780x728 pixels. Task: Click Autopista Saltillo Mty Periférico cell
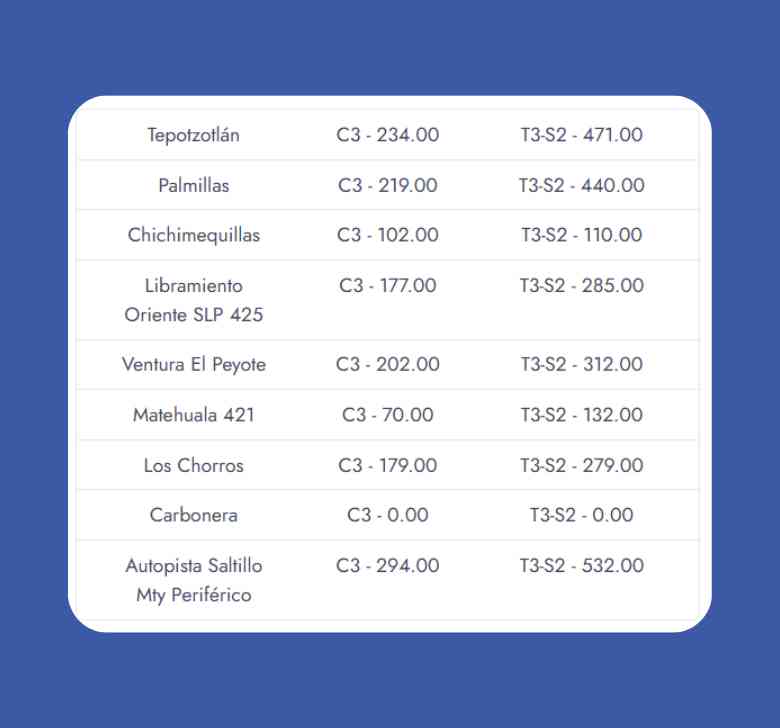point(193,580)
